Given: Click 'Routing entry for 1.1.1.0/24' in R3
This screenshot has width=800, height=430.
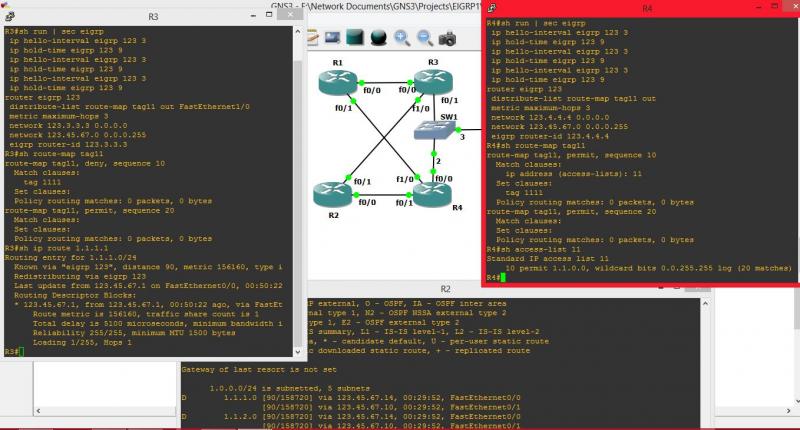Looking at the screenshot, I should tap(70, 258).
